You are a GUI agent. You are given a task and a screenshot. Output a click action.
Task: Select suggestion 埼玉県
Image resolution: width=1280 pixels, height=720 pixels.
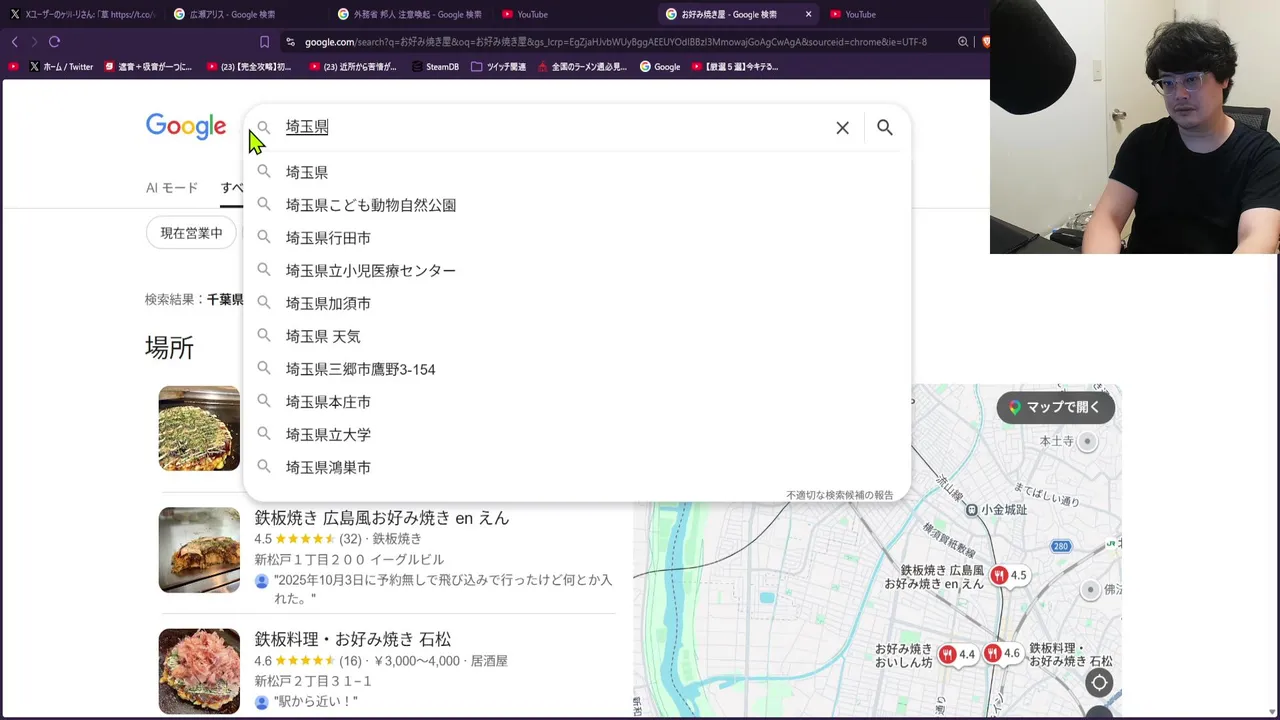(577, 172)
